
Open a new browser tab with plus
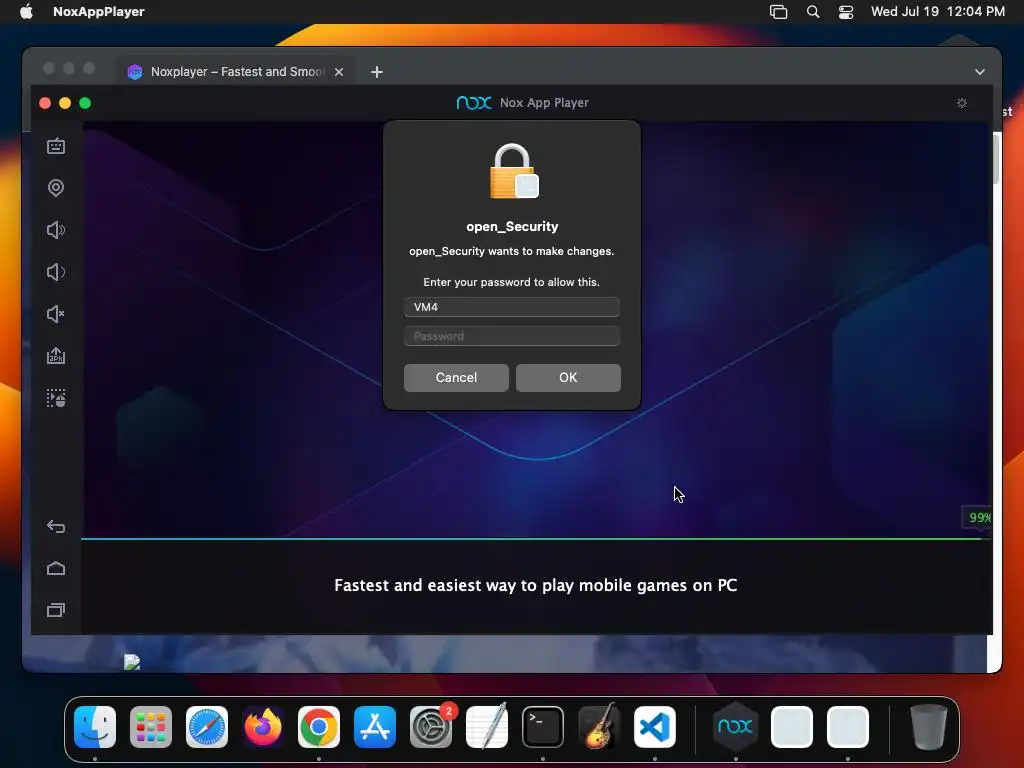point(377,72)
